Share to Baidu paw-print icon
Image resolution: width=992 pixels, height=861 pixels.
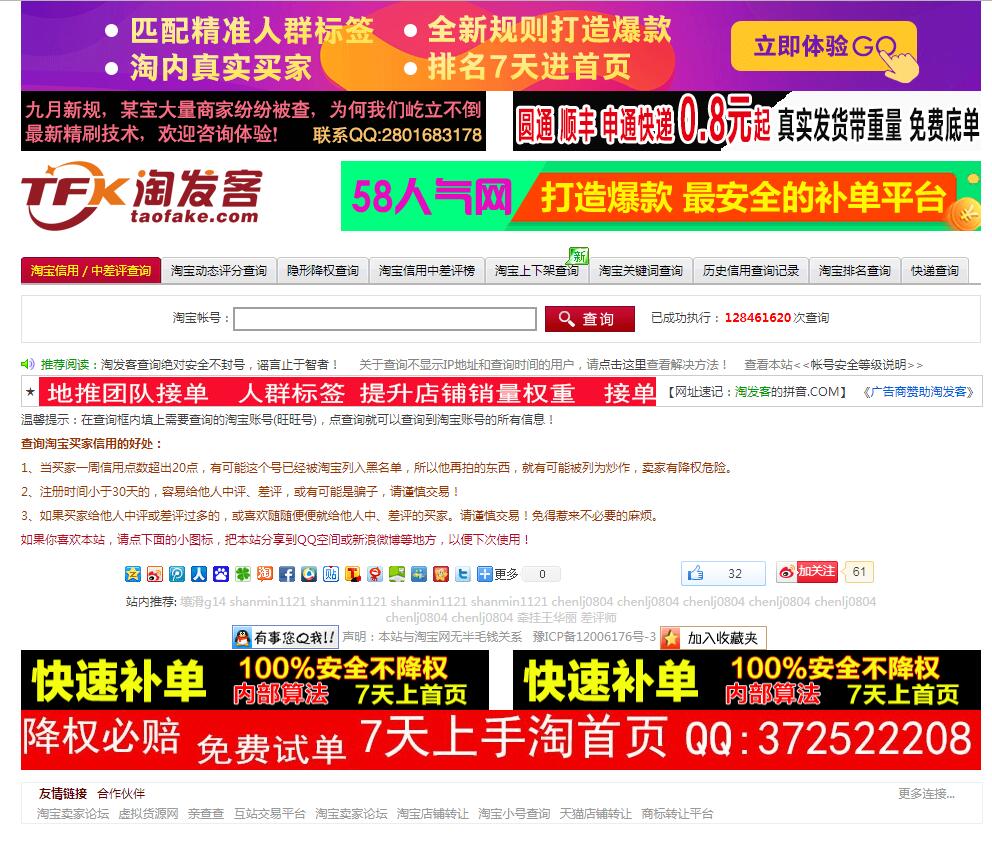point(221,574)
